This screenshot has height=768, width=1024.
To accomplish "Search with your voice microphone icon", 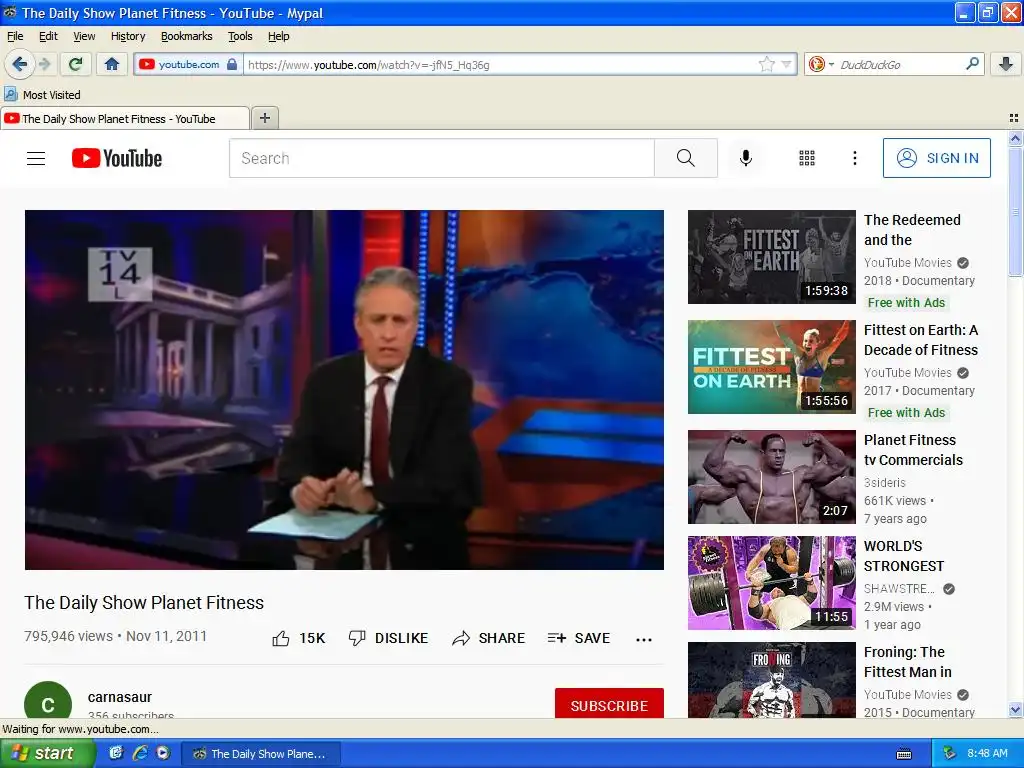I will 746,158.
